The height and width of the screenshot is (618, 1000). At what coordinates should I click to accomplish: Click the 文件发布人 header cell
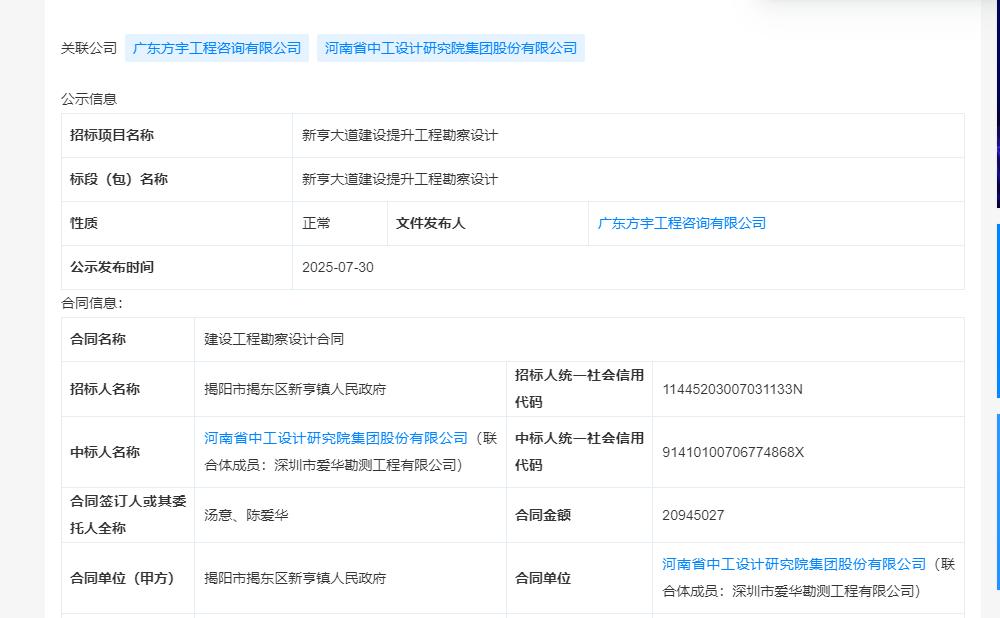point(488,223)
